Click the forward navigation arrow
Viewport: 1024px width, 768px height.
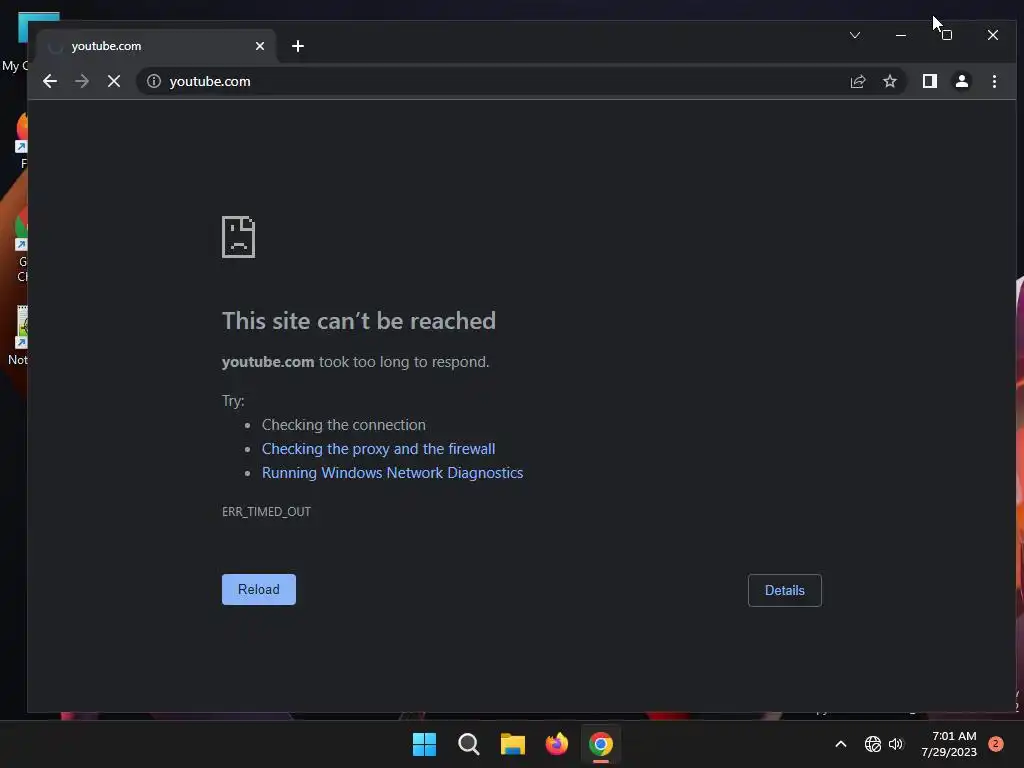click(82, 81)
